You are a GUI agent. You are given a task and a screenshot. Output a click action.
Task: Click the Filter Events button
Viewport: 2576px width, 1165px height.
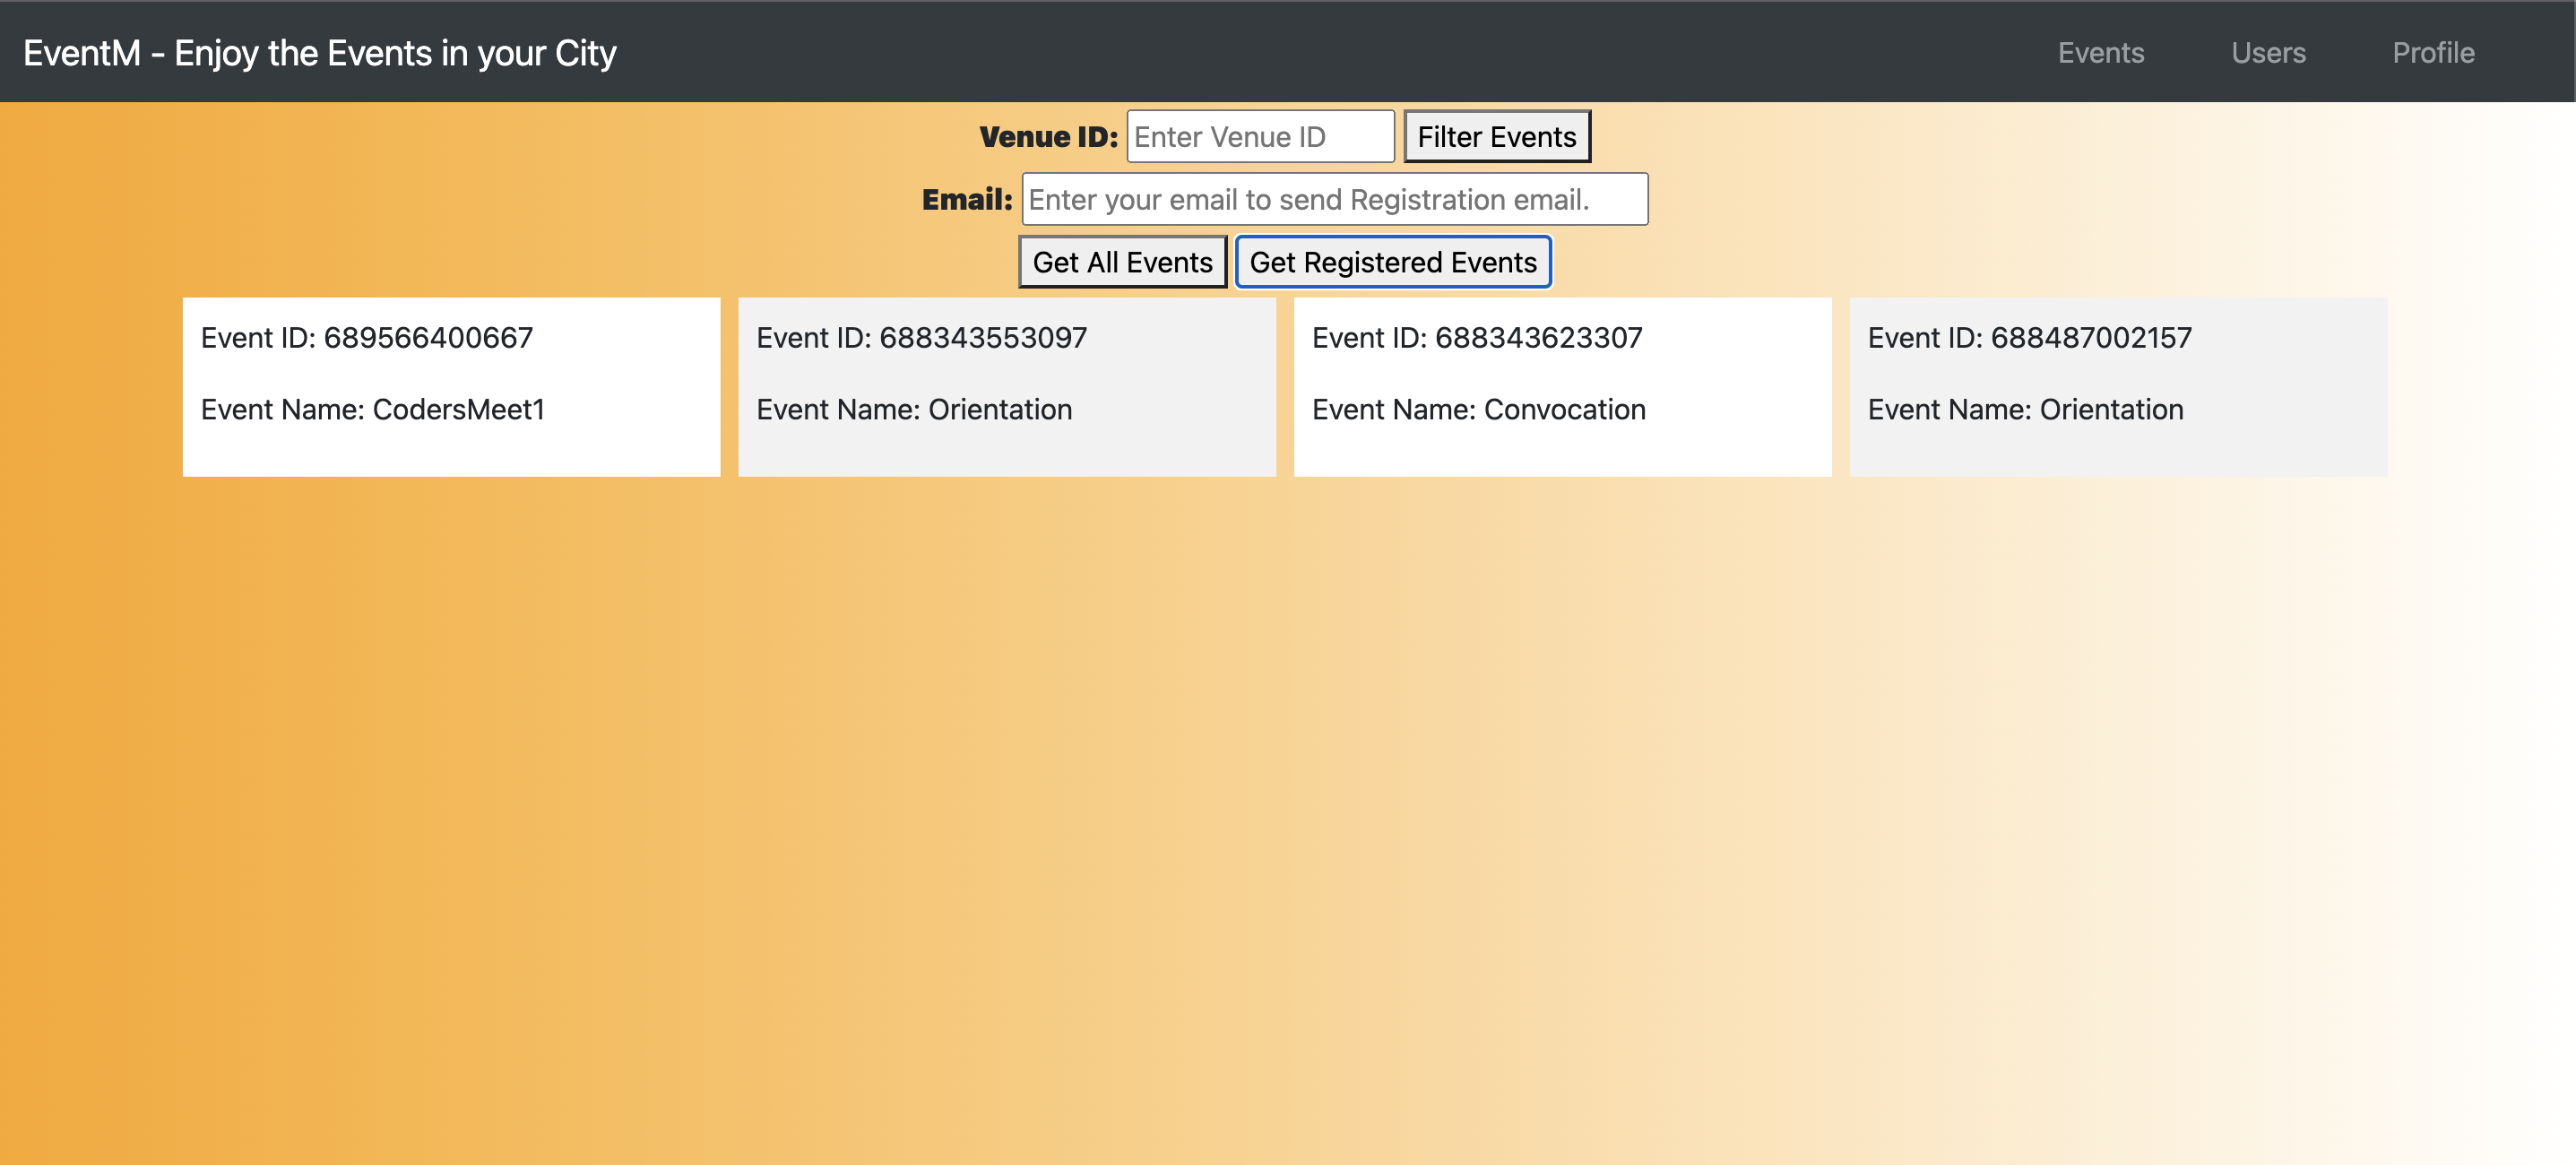(x=1496, y=137)
